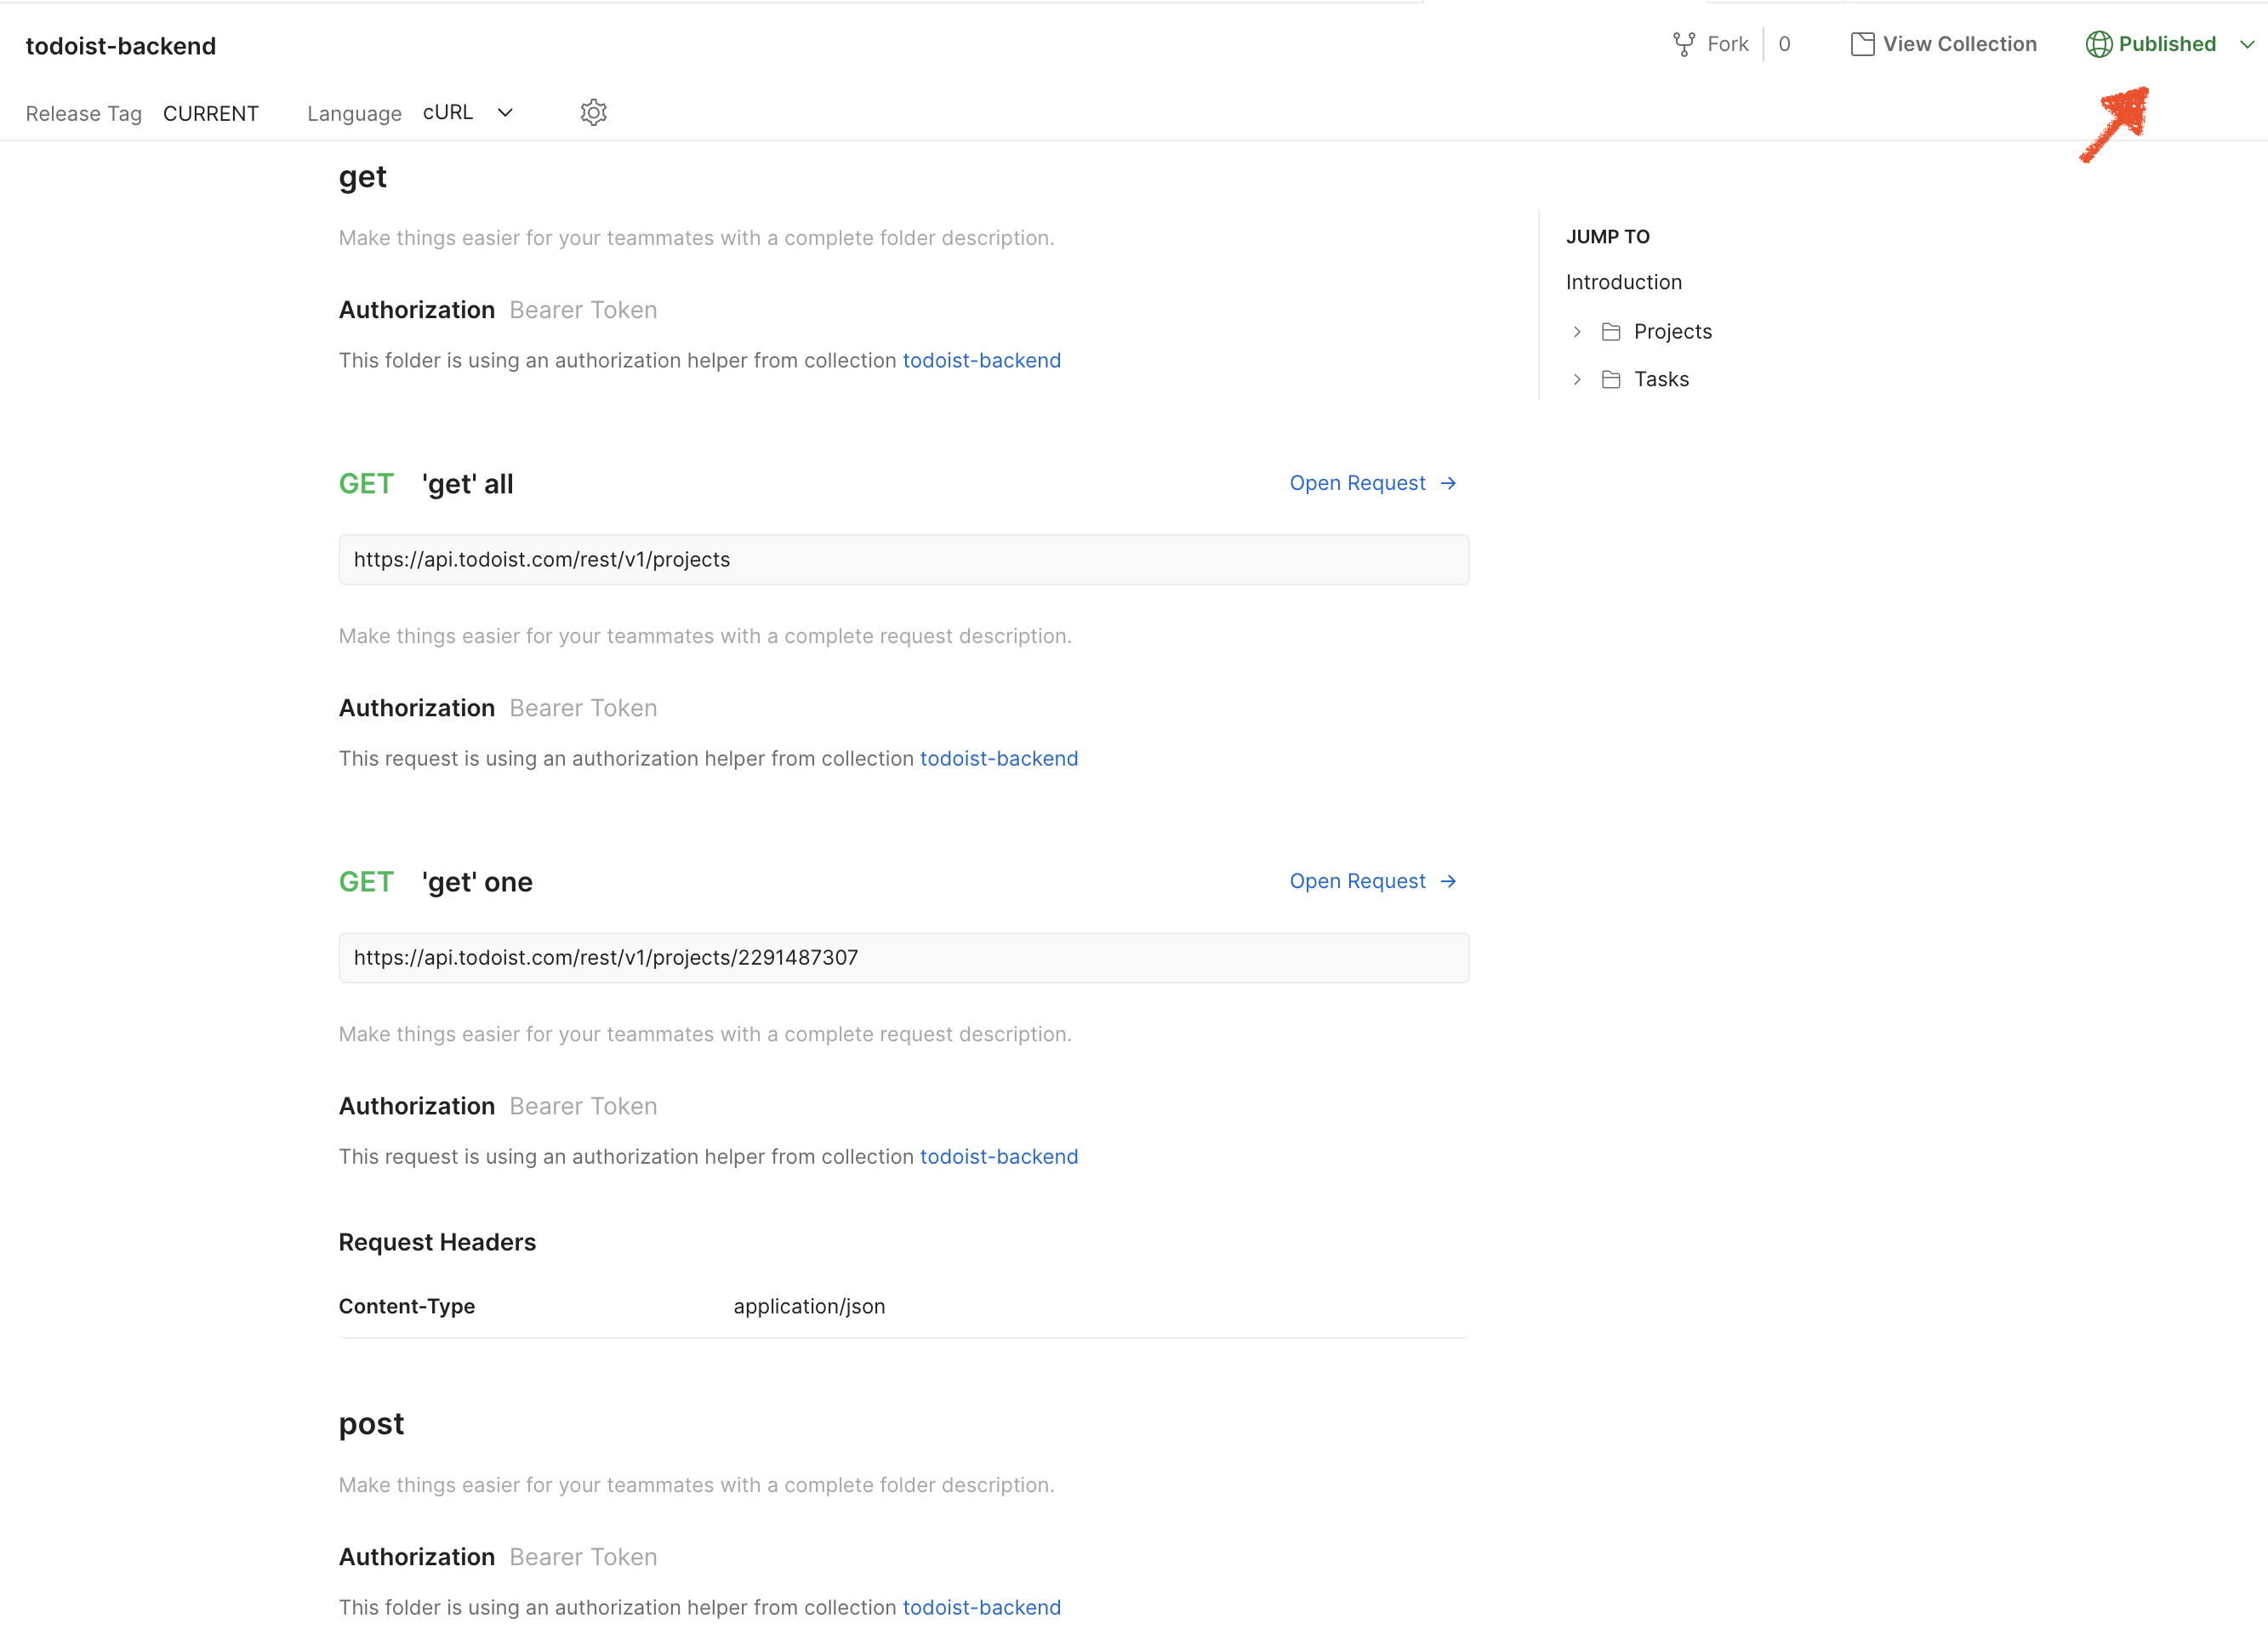Viewport: 2268px width, 1652px height.
Task: Click arrow next to 'get' all Open Request
Action: pyautogui.click(x=1448, y=483)
